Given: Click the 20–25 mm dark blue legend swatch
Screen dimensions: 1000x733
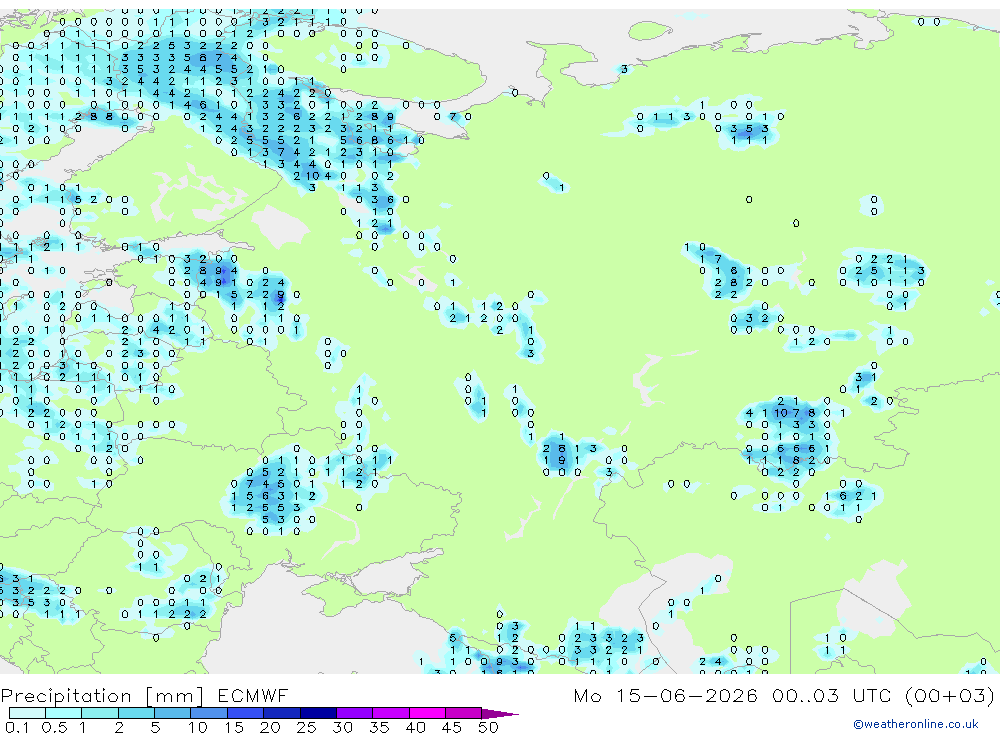Looking at the screenshot, I should click(x=281, y=713).
